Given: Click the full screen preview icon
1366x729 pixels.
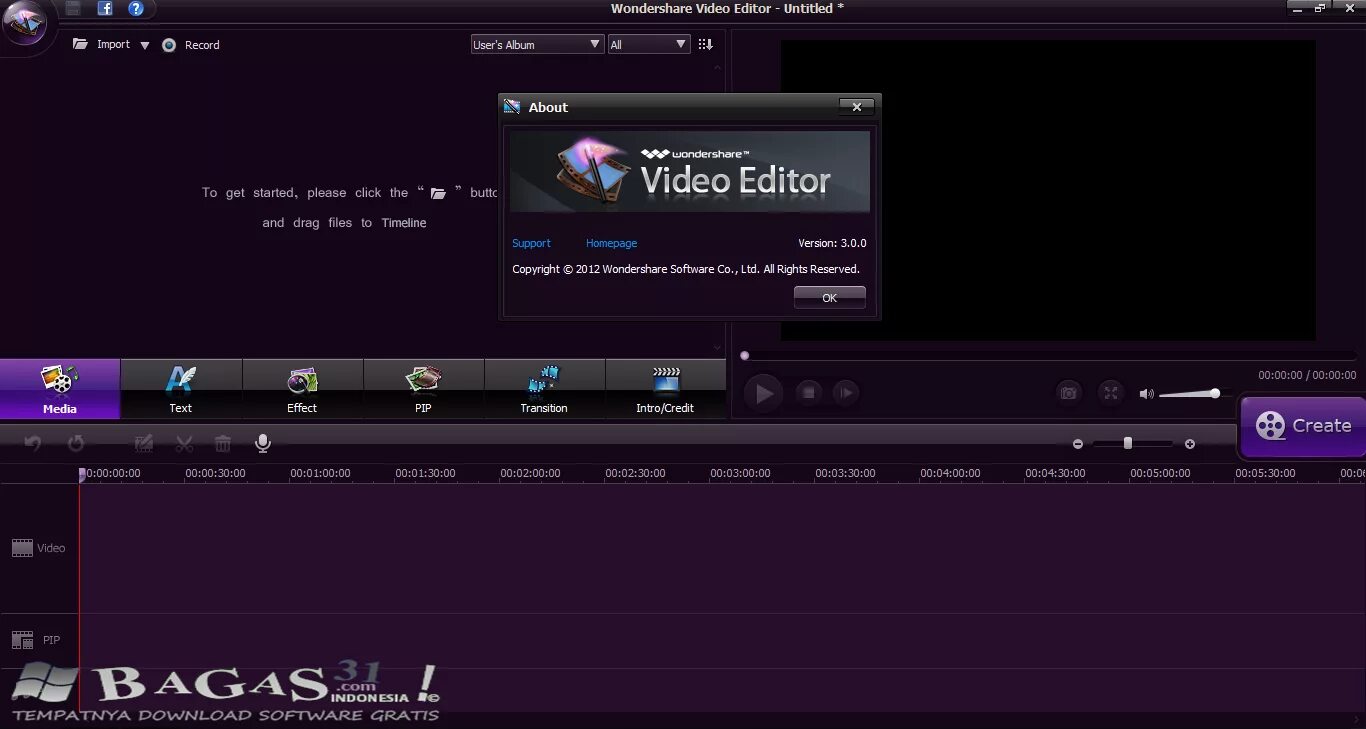Looking at the screenshot, I should (1110, 393).
